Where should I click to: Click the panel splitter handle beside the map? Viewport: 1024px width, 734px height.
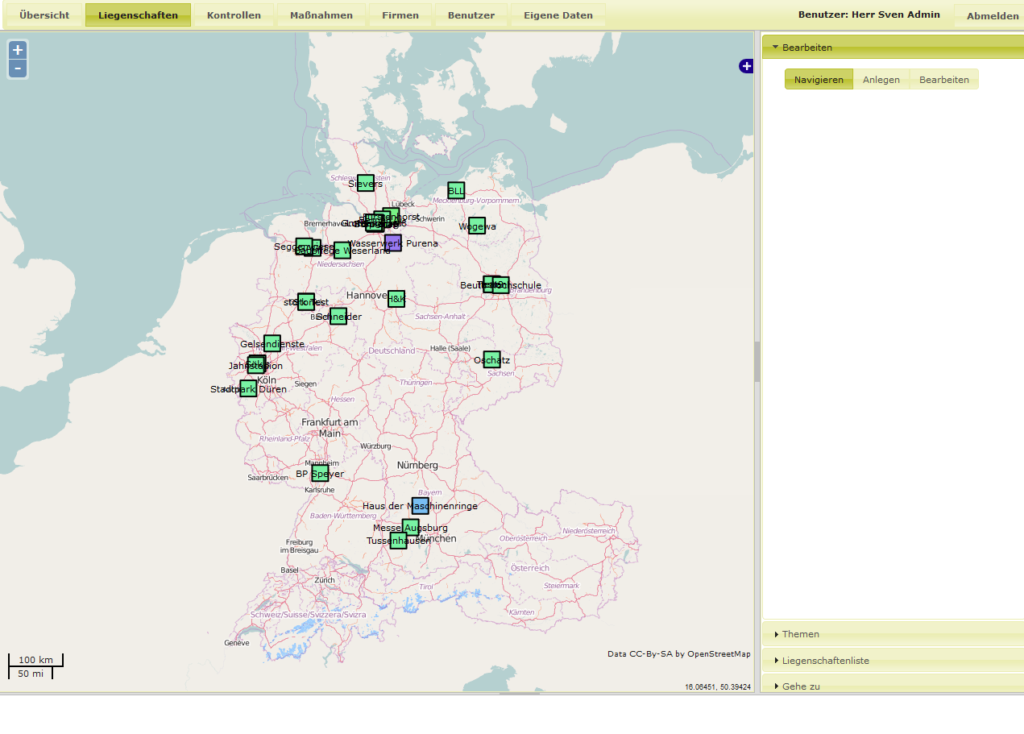(x=757, y=362)
